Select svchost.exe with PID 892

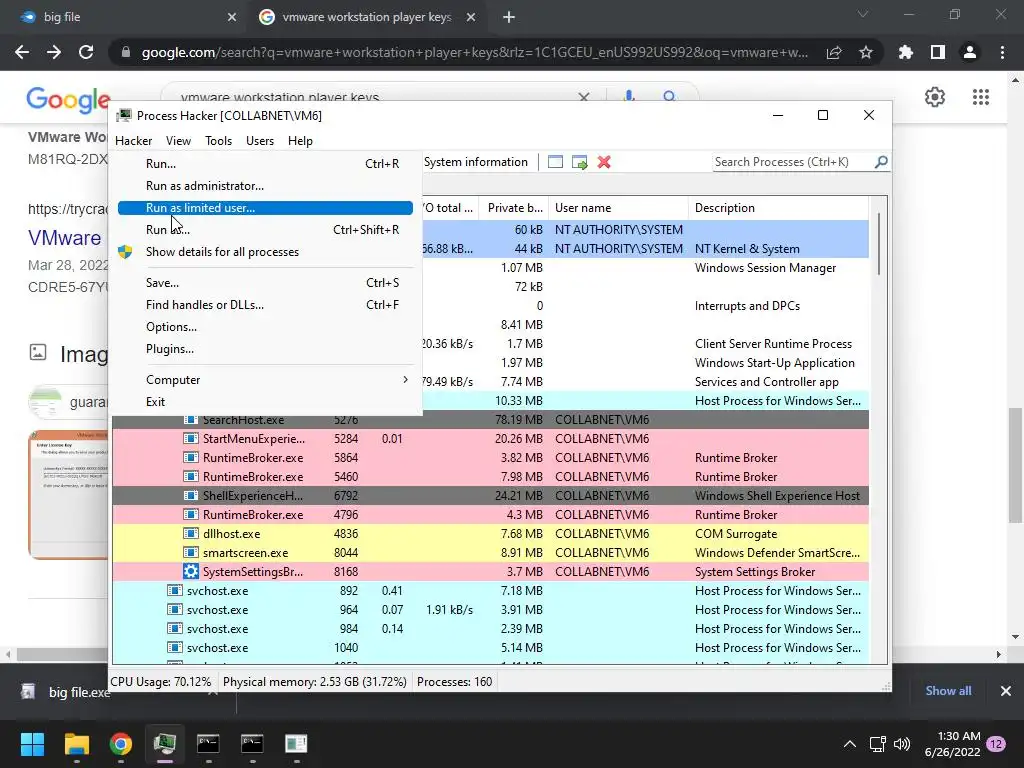[x=490, y=591]
